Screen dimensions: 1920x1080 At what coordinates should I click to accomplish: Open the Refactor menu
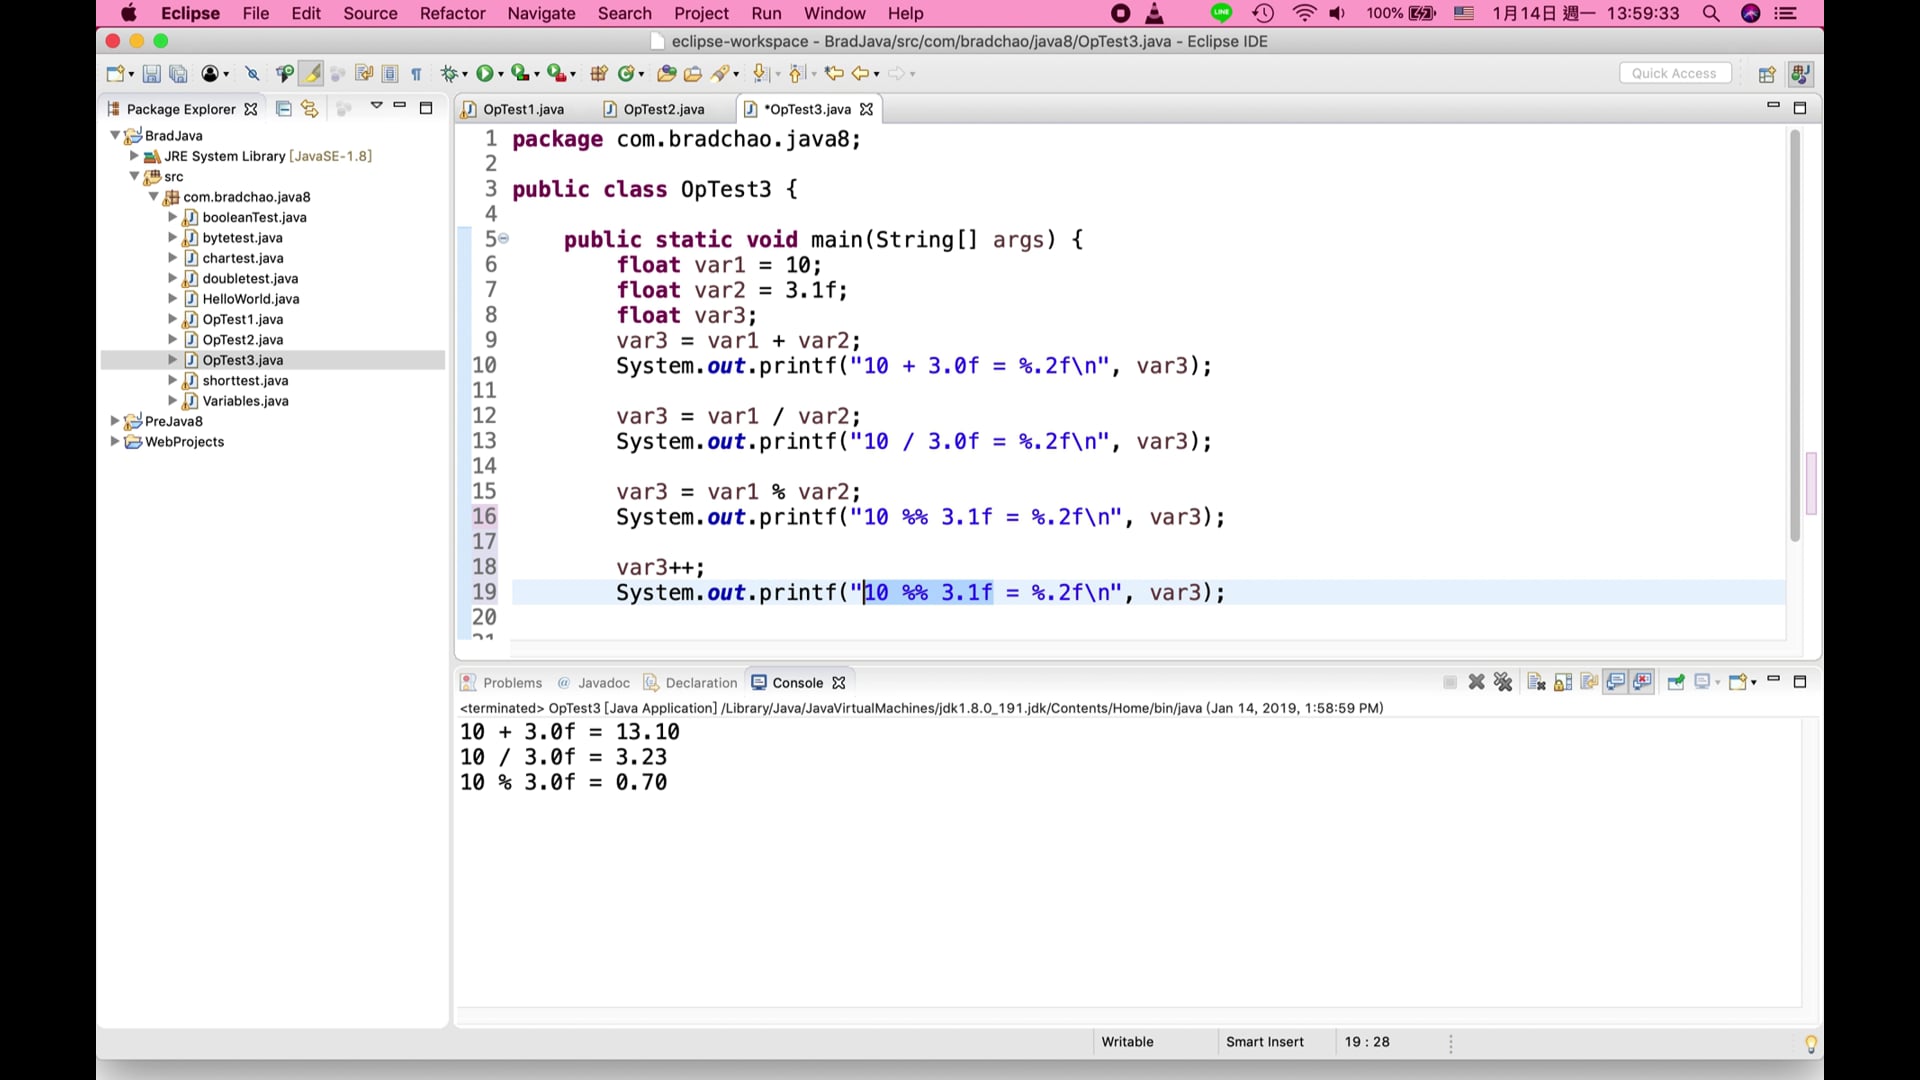(x=452, y=13)
